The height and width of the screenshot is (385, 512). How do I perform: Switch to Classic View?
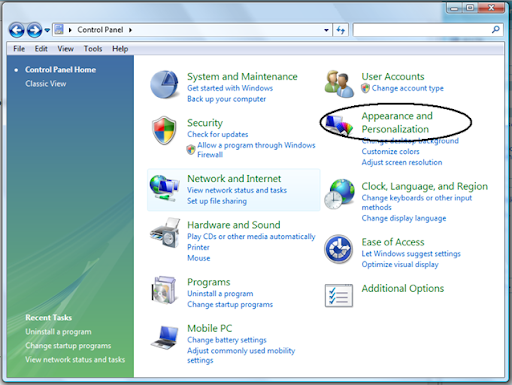46,84
